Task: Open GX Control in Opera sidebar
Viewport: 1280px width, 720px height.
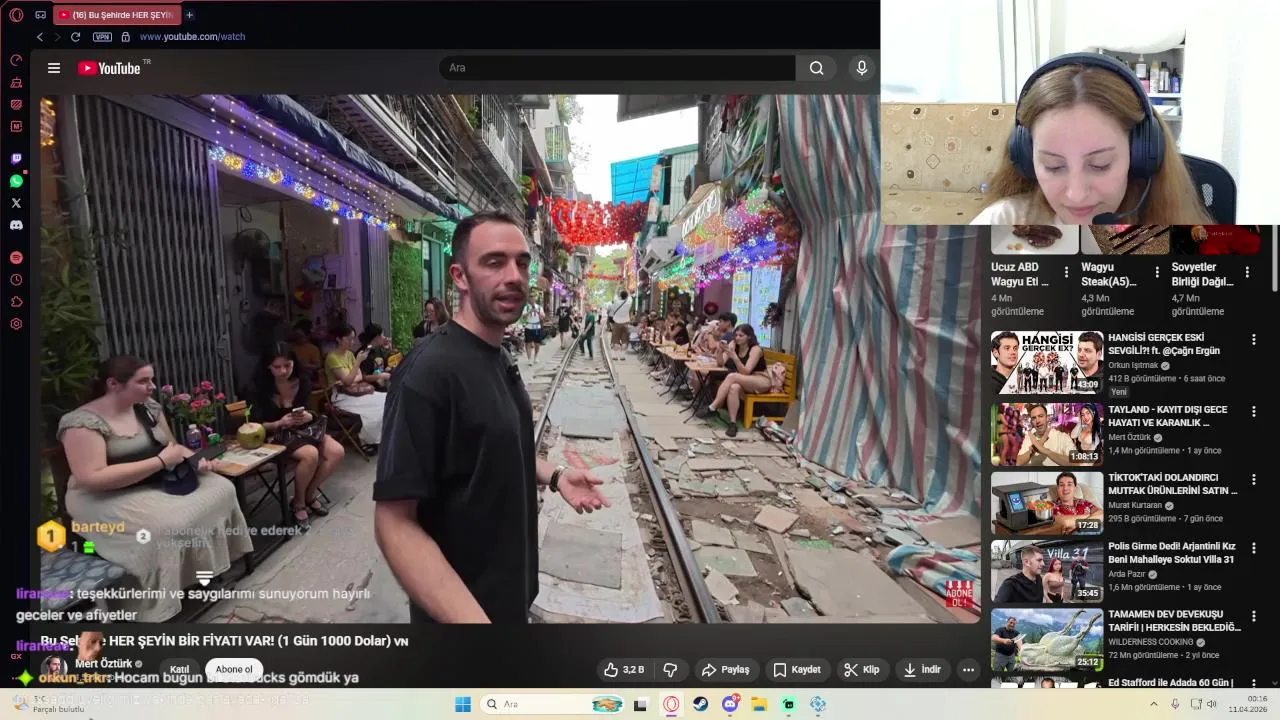Action: pos(16,60)
